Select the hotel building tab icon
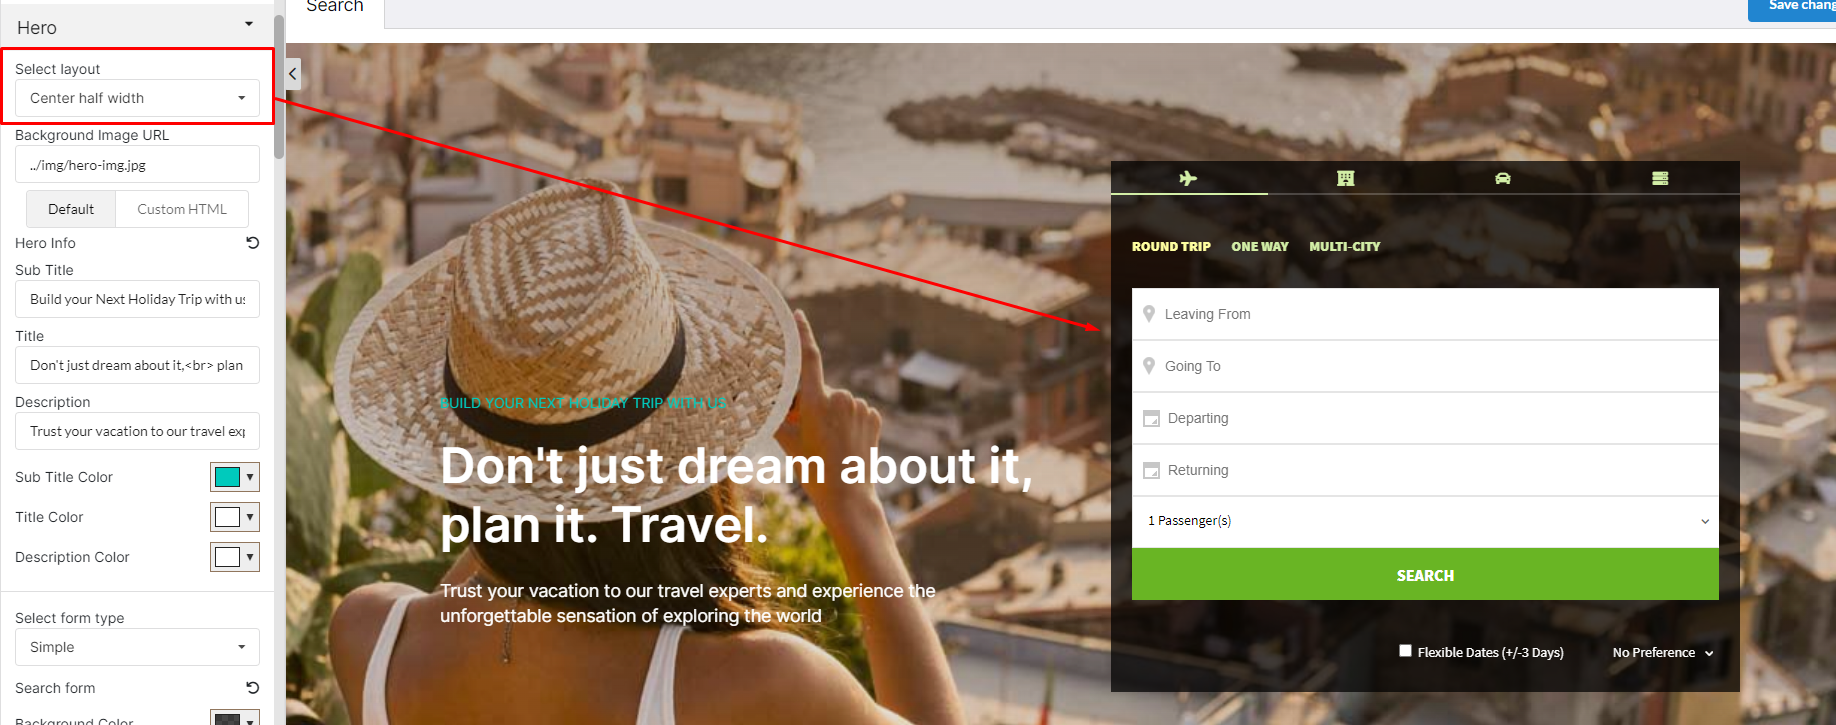 (1345, 178)
